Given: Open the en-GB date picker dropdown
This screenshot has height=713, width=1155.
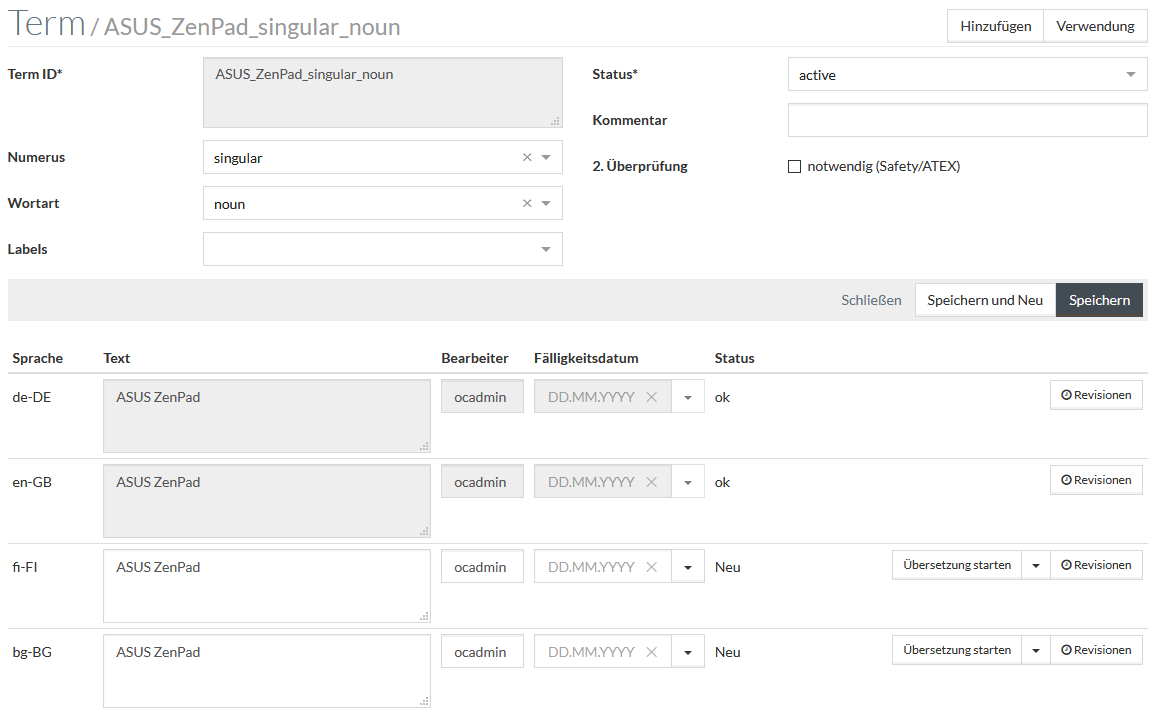Looking at the screenshot, I should 688,482.
